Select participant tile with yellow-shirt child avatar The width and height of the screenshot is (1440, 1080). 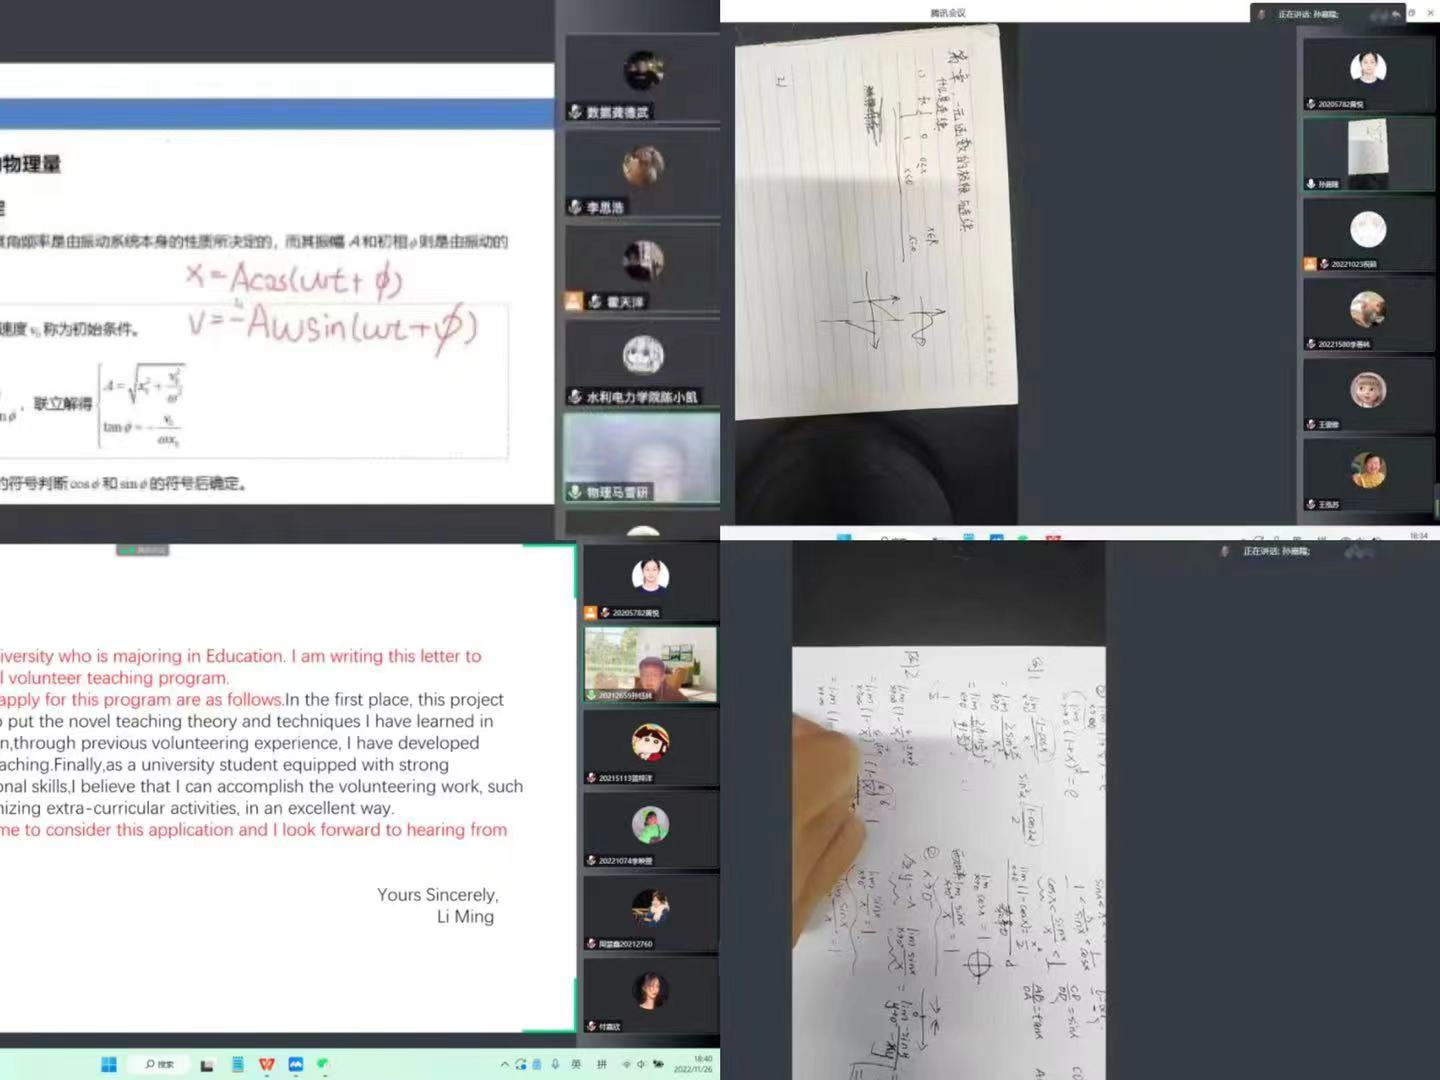pos(1368,474)
